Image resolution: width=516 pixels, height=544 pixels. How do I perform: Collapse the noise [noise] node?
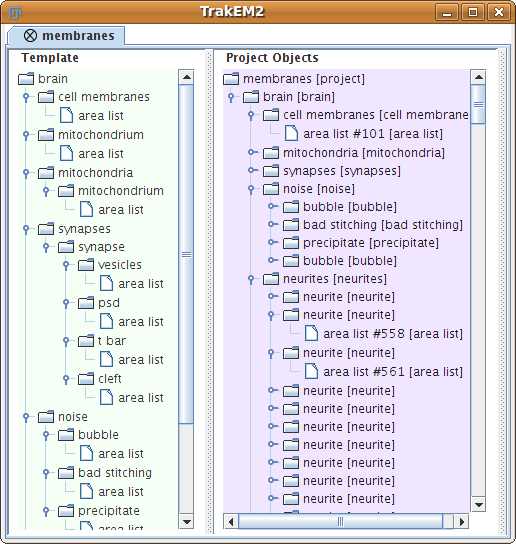tap(252, 189)
